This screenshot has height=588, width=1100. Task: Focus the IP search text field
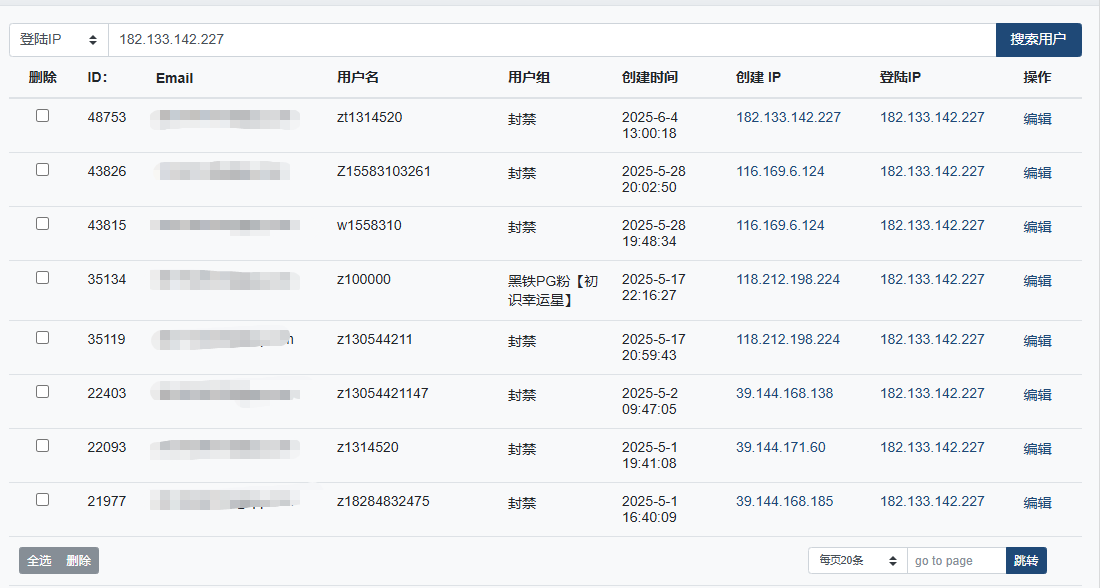[552, 40]
